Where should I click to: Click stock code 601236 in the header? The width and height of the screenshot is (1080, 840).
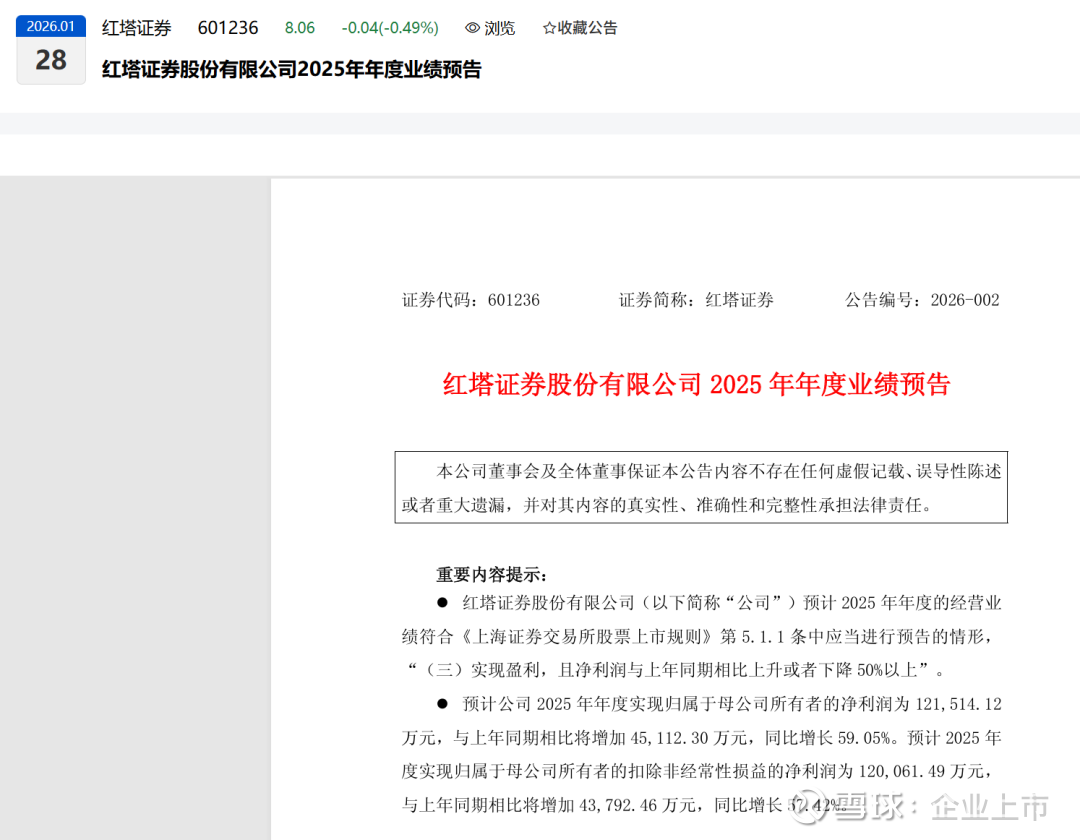[228, 28]
